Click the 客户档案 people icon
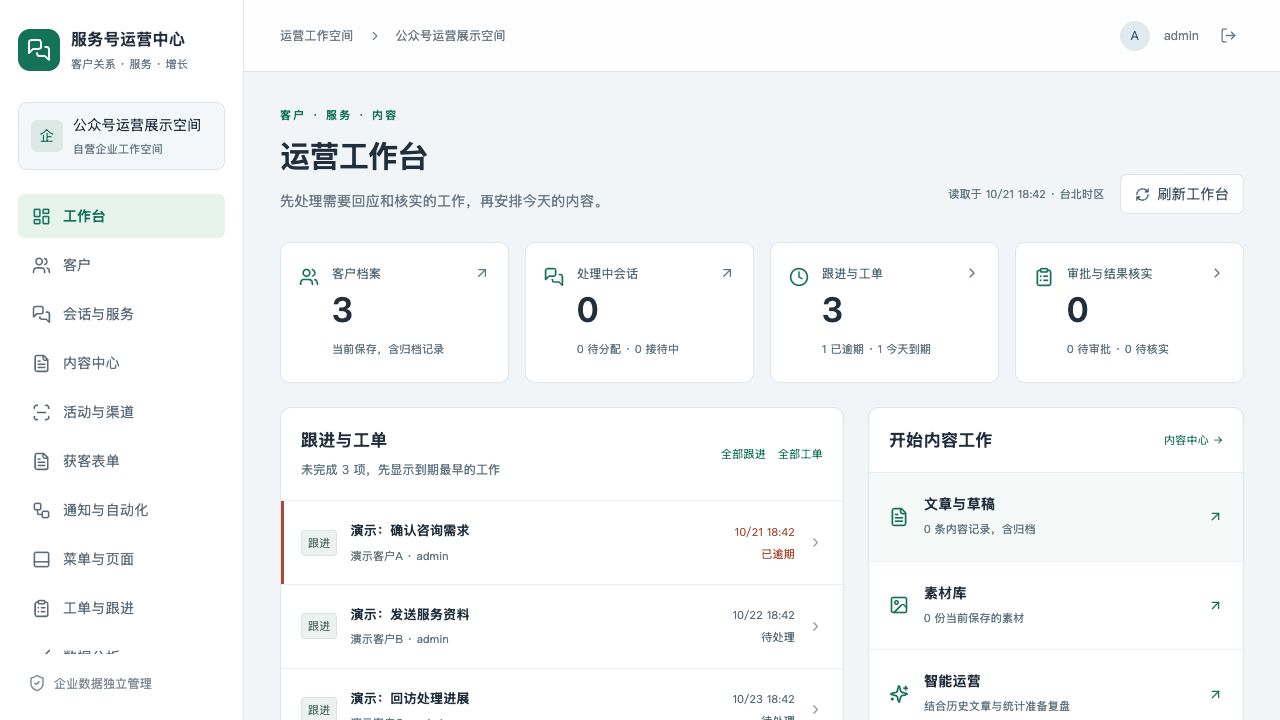Viewport: 1280px width, 720px height. click(x=309, y=277)
